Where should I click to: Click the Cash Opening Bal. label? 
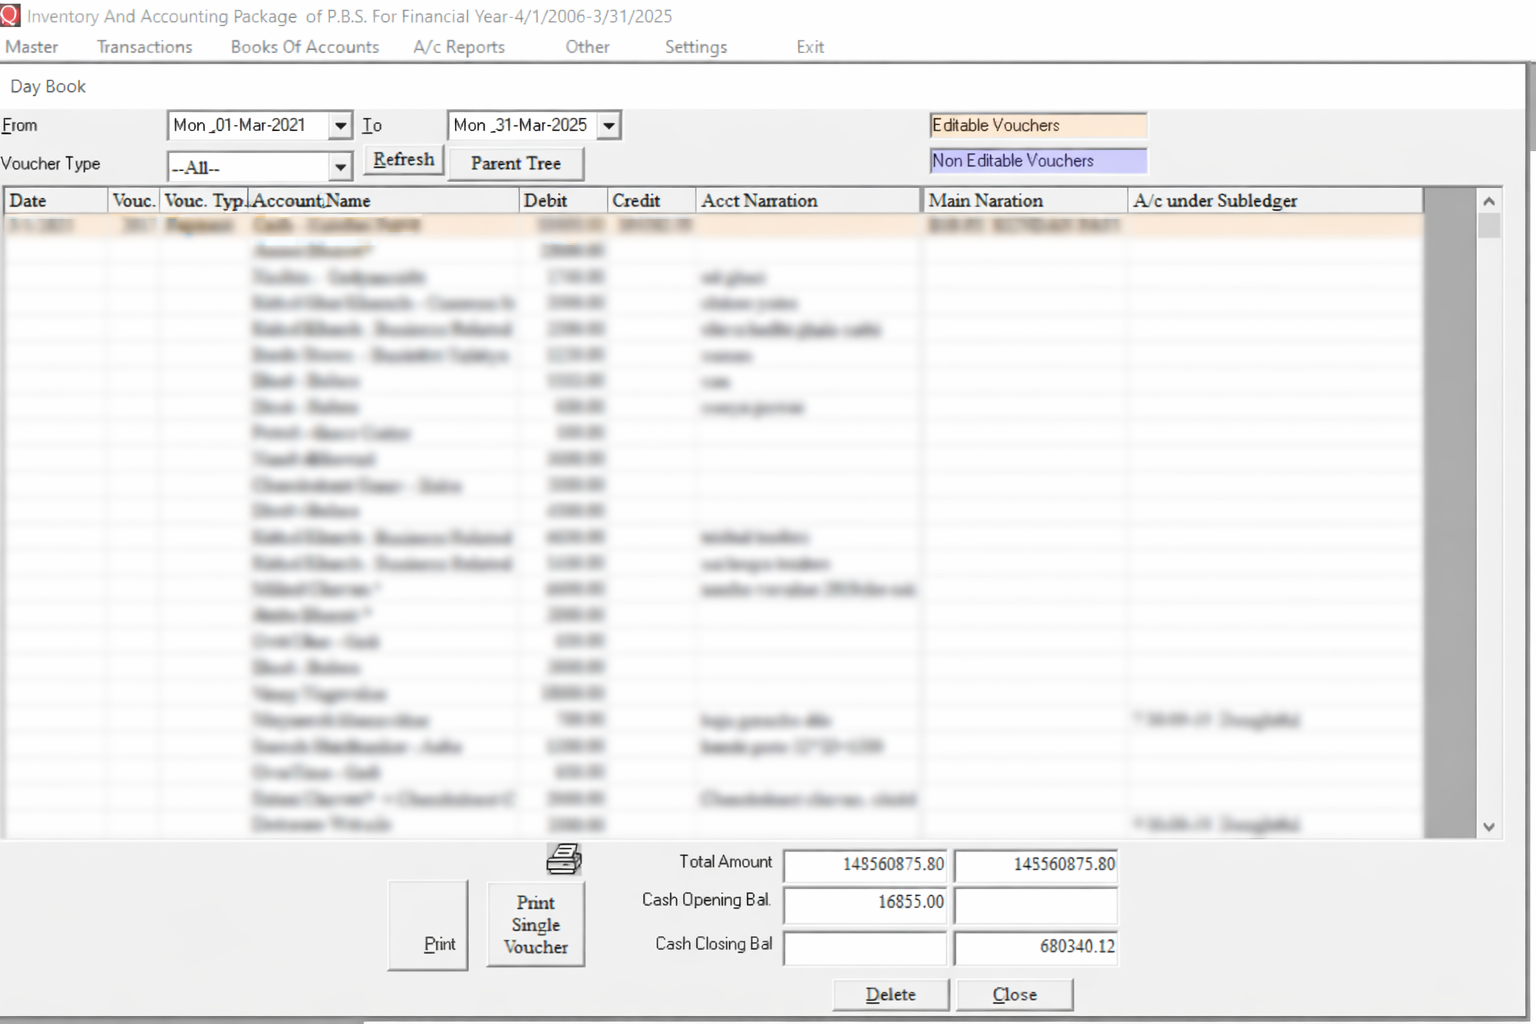[x=706, y=900]
